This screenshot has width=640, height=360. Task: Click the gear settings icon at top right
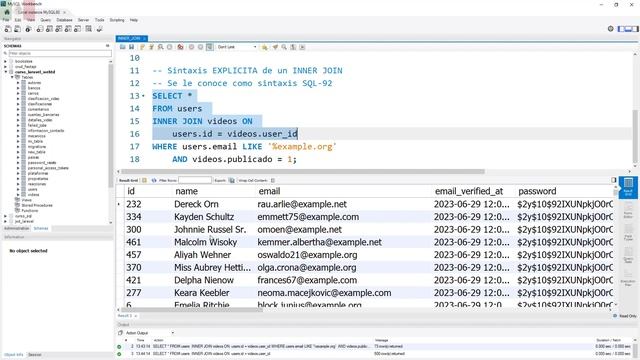611,29
